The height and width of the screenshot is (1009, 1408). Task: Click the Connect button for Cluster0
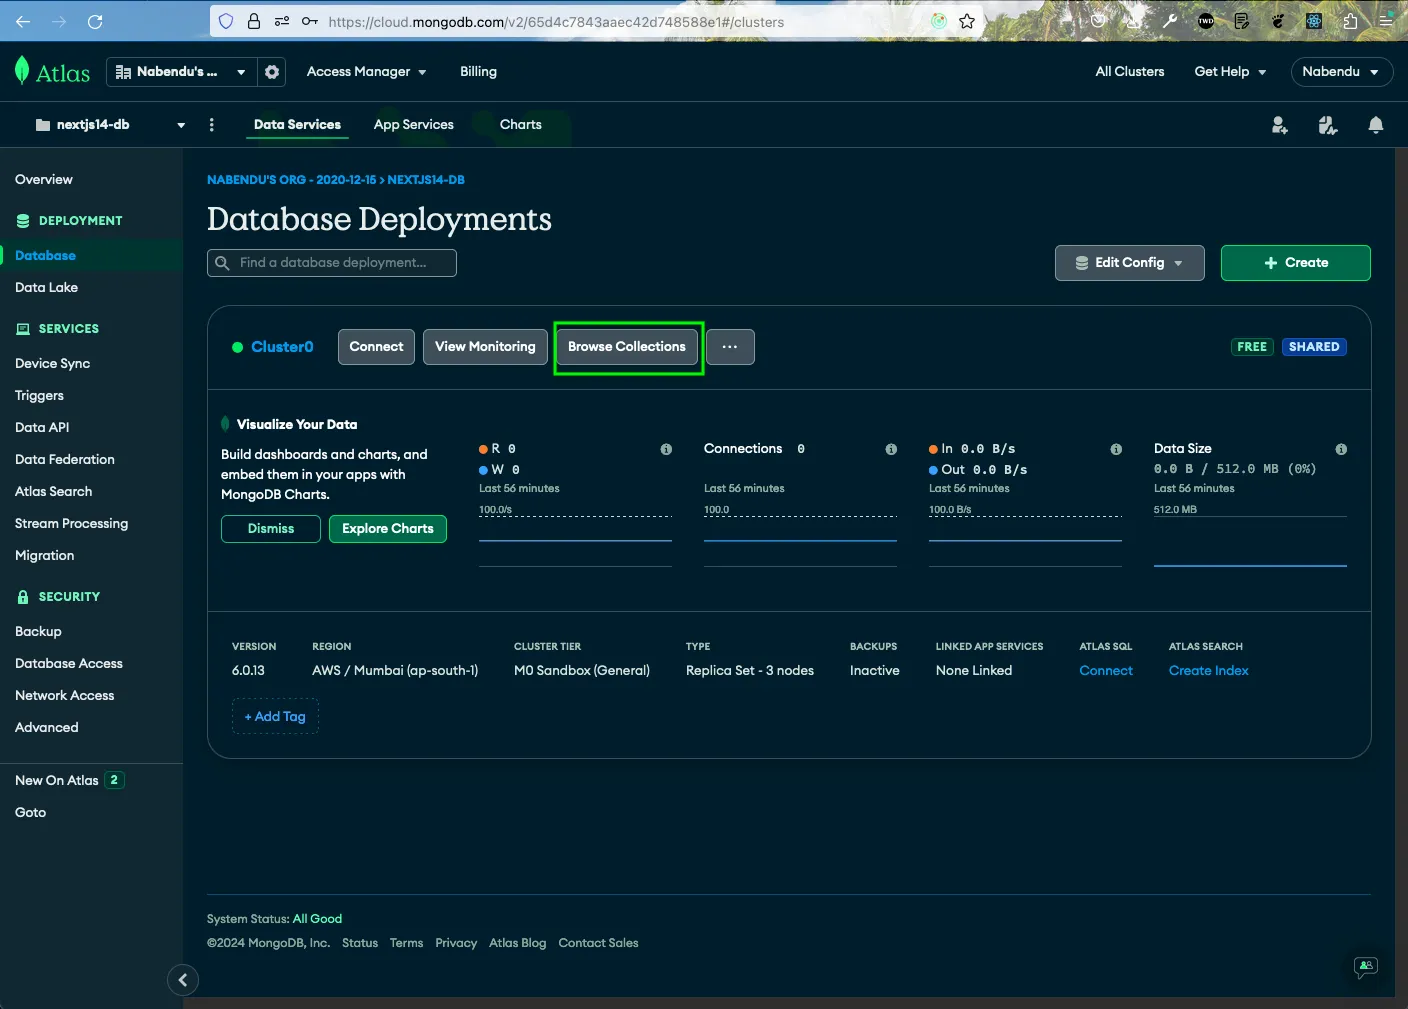pos(376,347)
